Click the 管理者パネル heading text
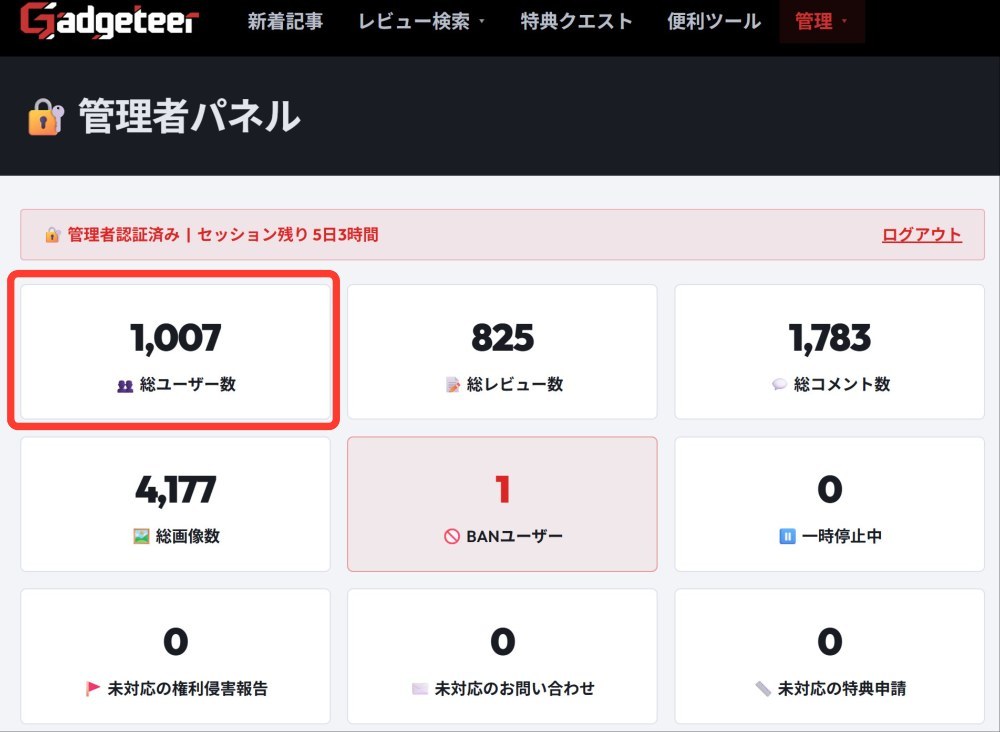 pyautogui.click(x=189, y=117)
